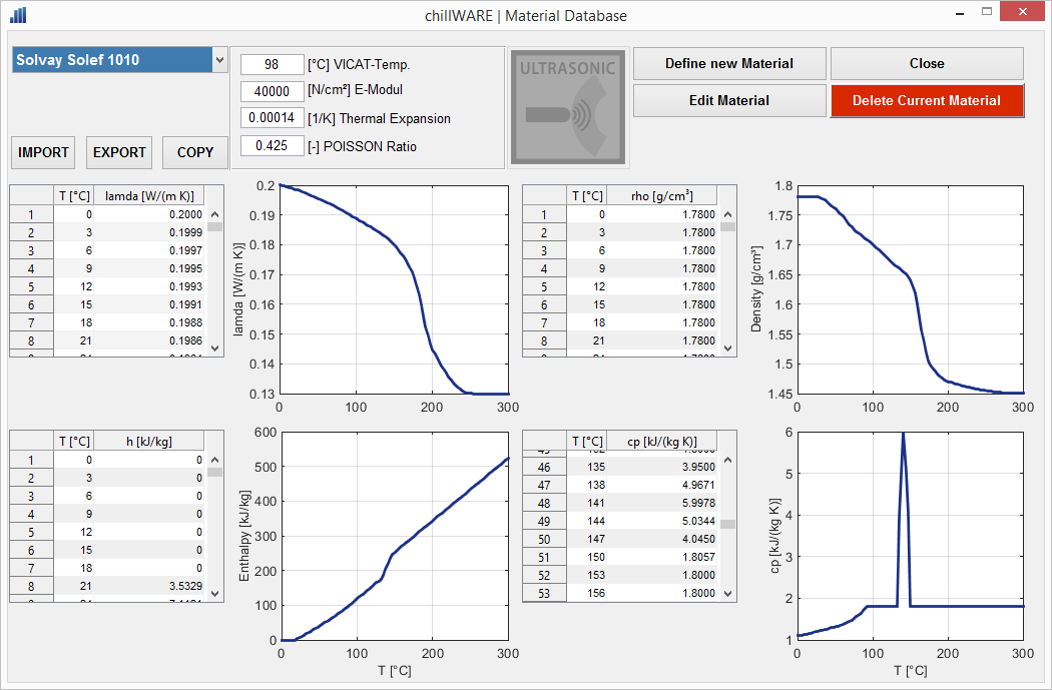Click the Close button beside Define new Material
Viewport: 1052px width, 690px height.
926,63
